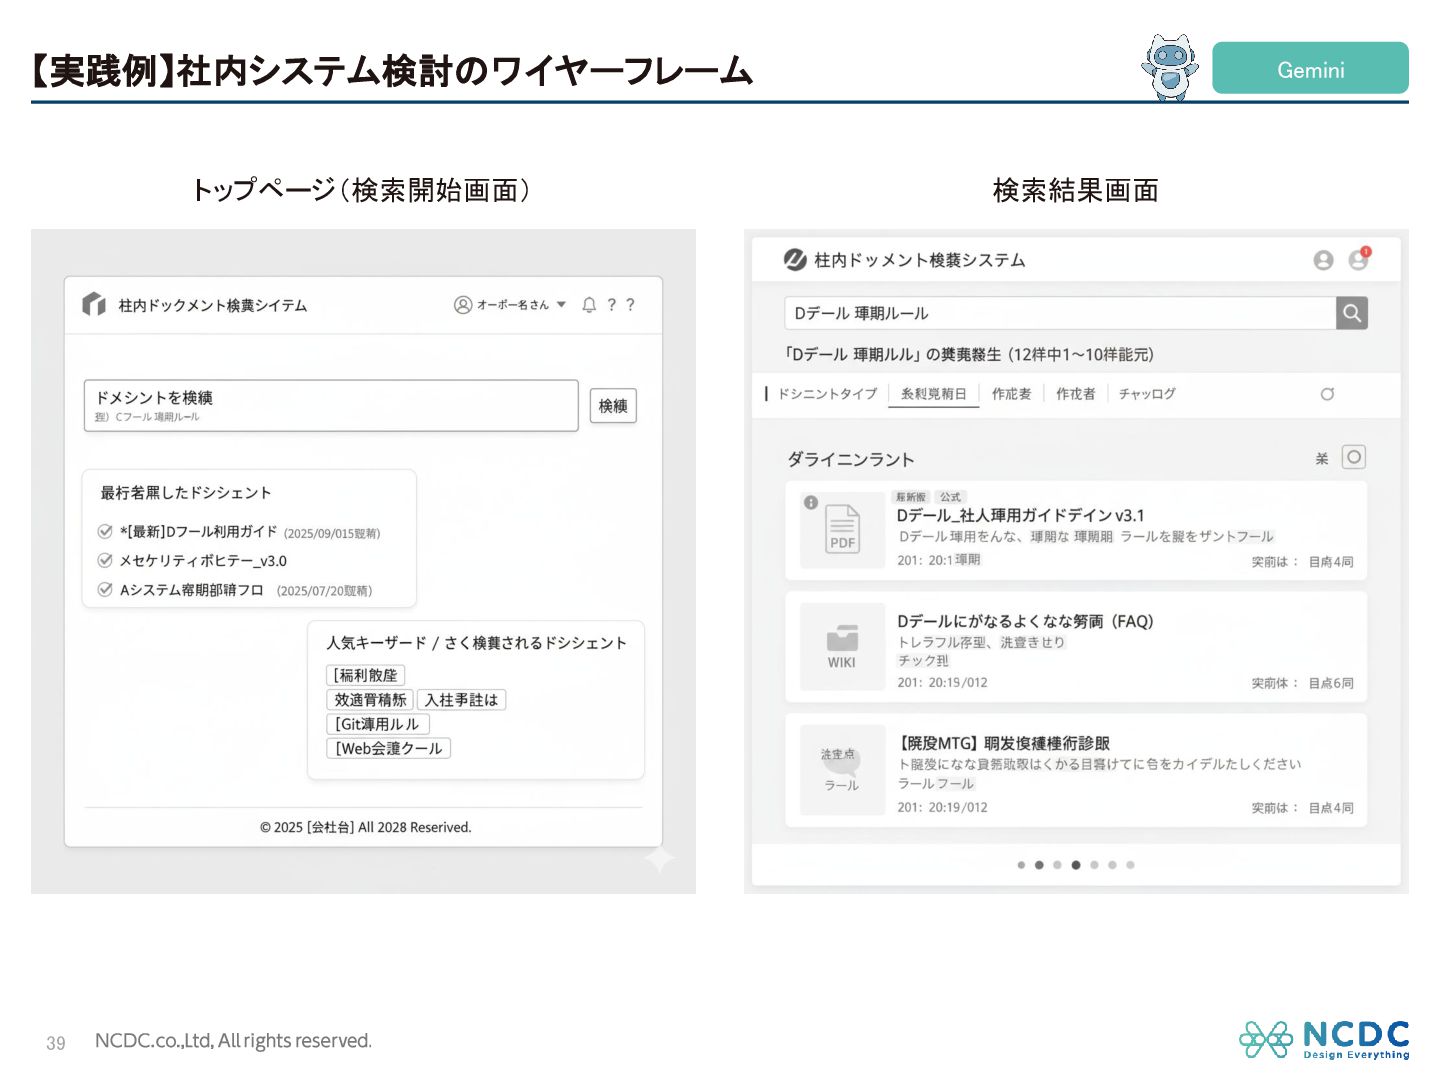Open the WIKI folder thumbnail
This screenshot has width=1440, height=1080.
(842, 646)
